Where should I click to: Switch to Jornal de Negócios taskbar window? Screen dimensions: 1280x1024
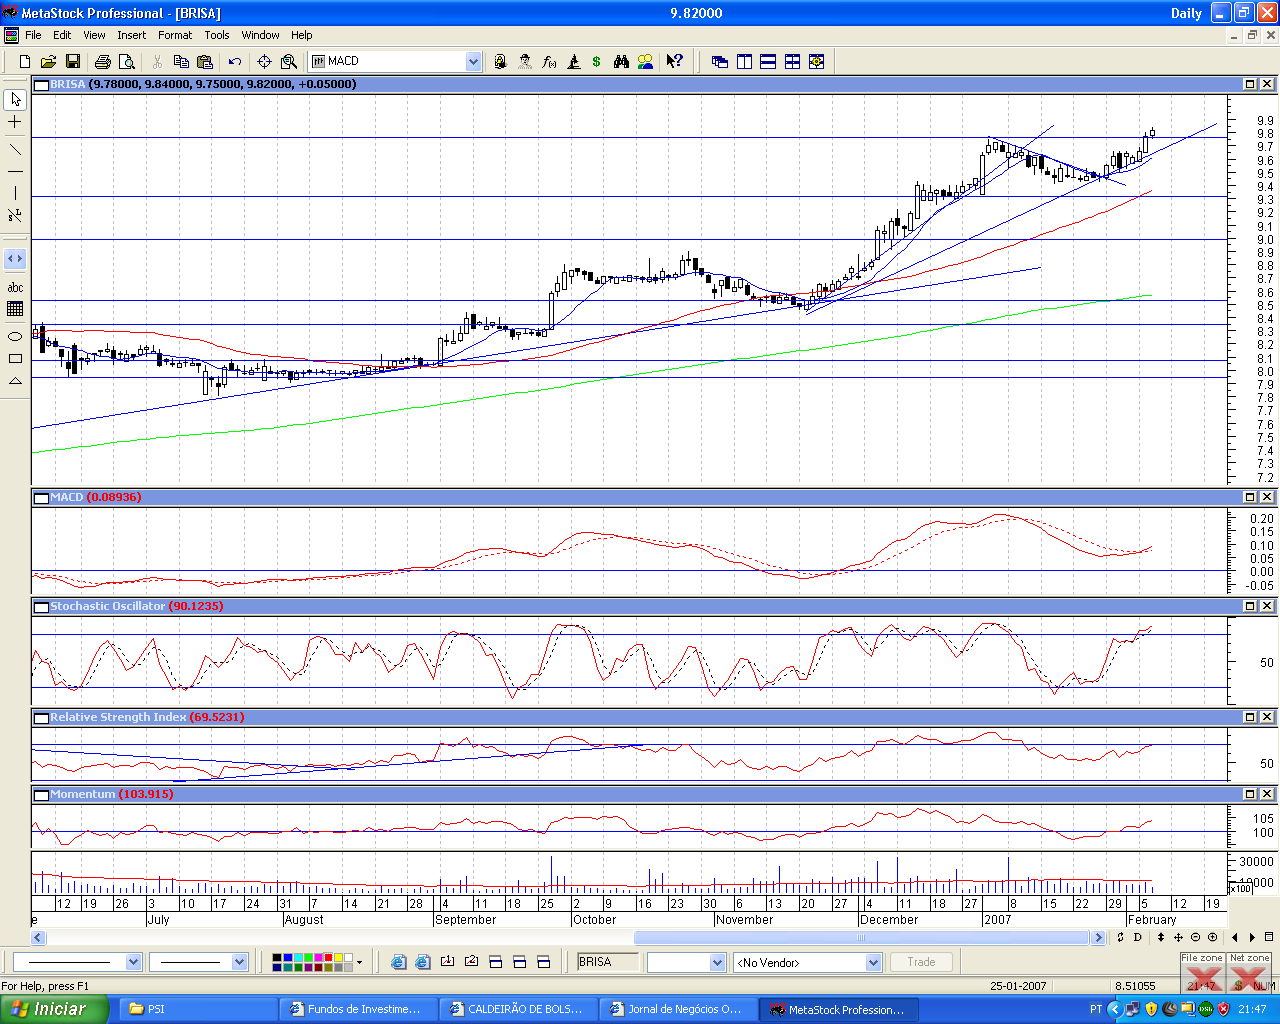tap(679, 1009)
